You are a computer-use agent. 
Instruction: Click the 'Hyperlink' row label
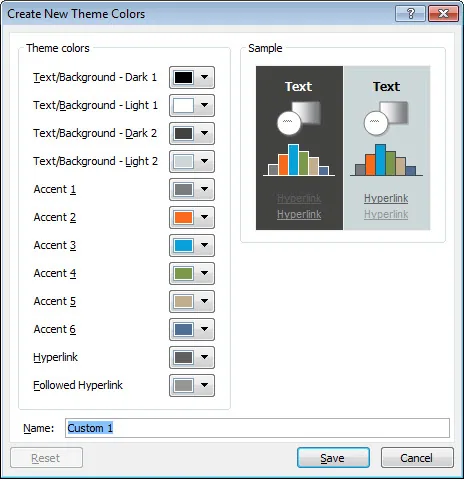[55, 357]
